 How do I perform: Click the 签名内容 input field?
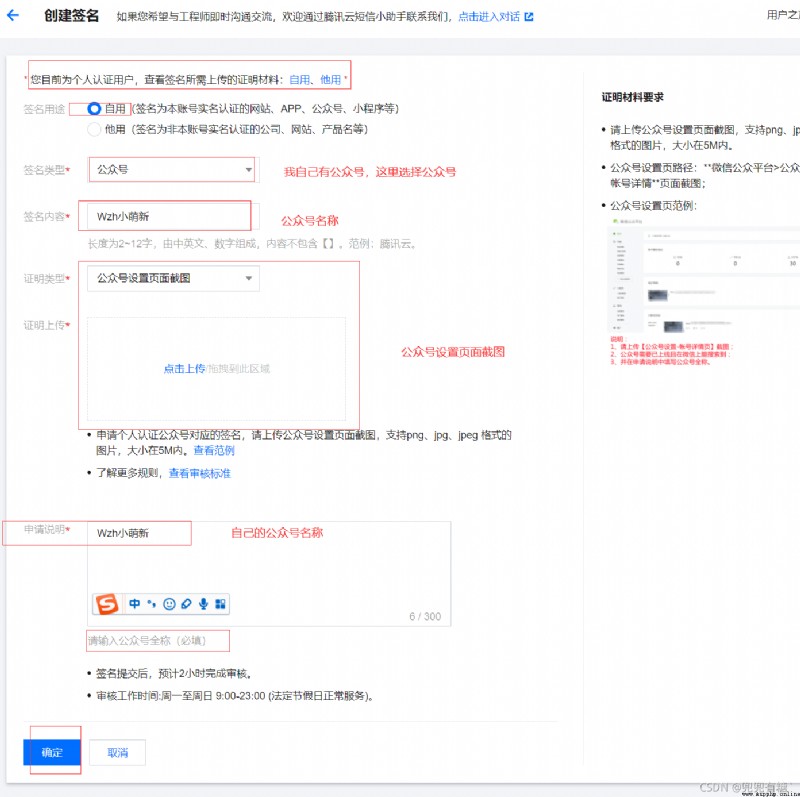[173, 216]
